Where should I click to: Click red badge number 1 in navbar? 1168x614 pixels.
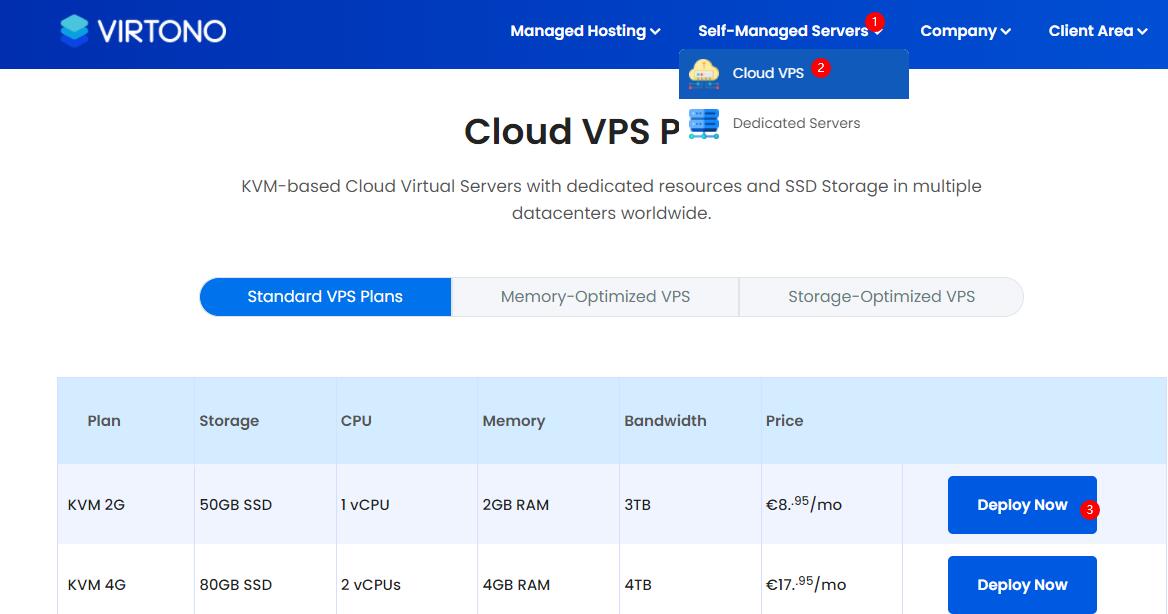875,21
